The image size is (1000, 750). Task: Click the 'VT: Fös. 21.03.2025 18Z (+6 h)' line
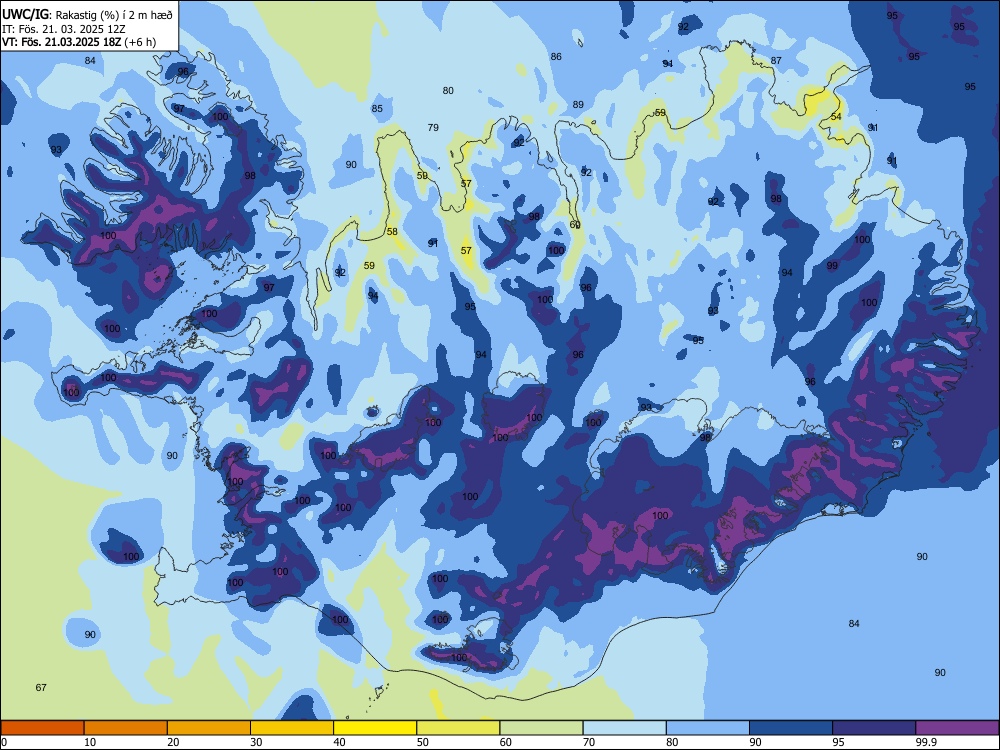tap(78, 42)
